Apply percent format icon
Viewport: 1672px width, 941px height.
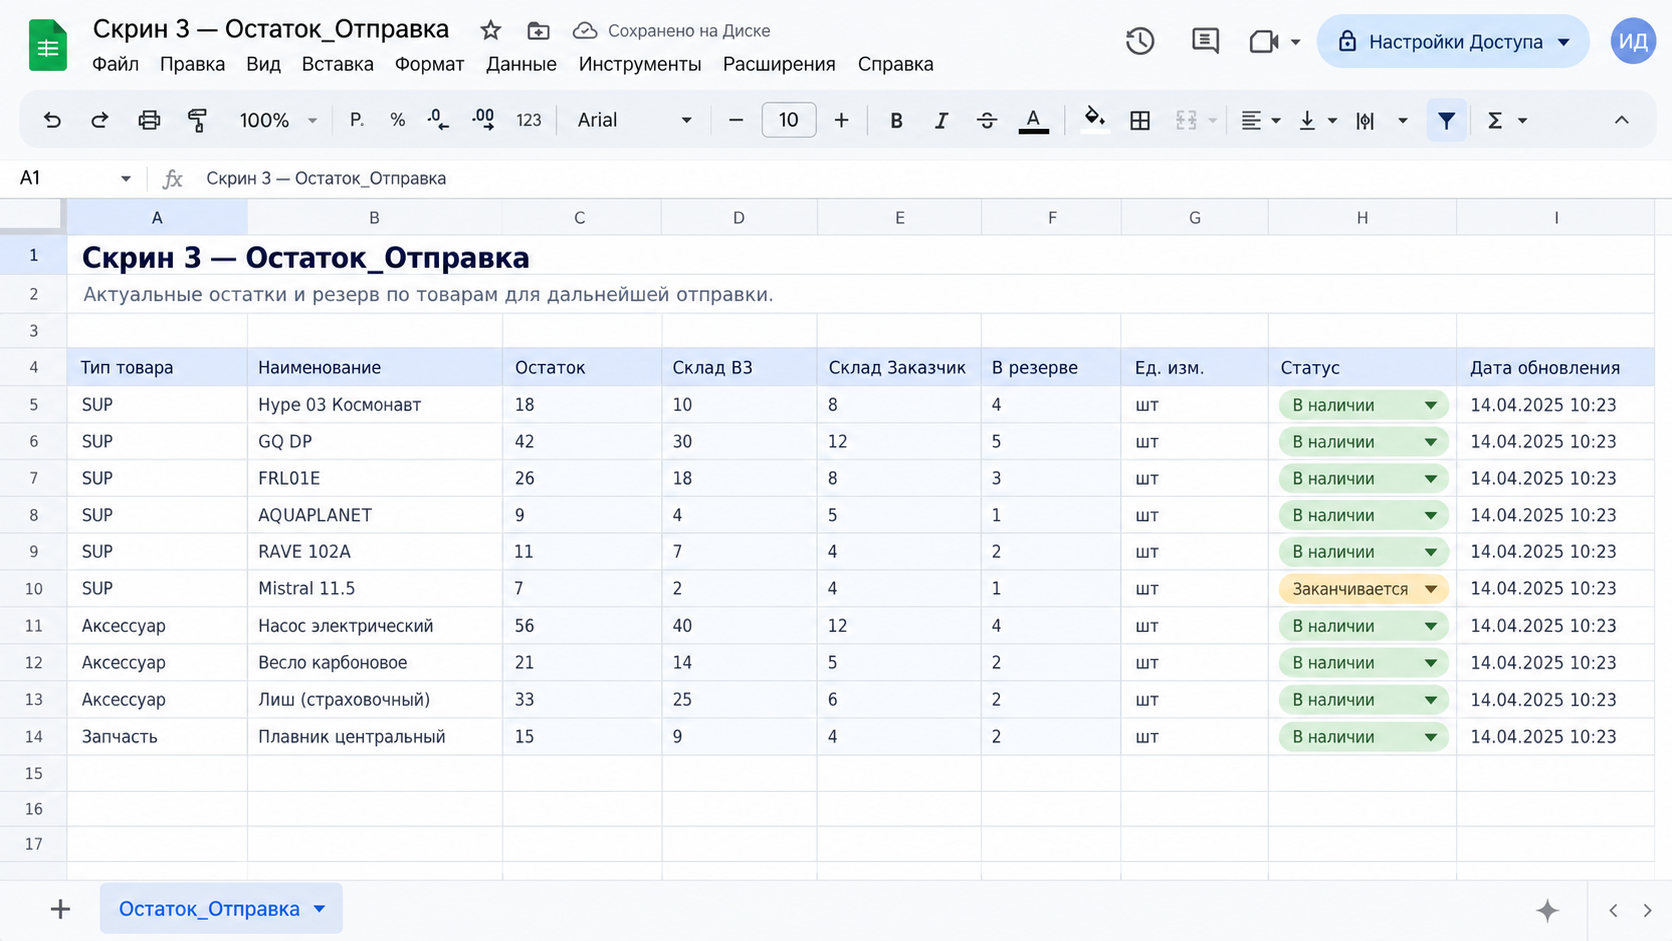point(397,120)
